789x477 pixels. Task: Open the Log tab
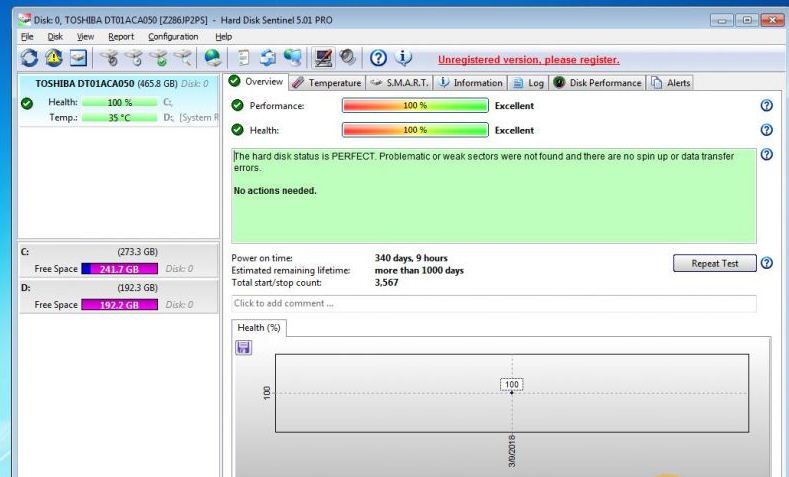(x=528, y=83)
